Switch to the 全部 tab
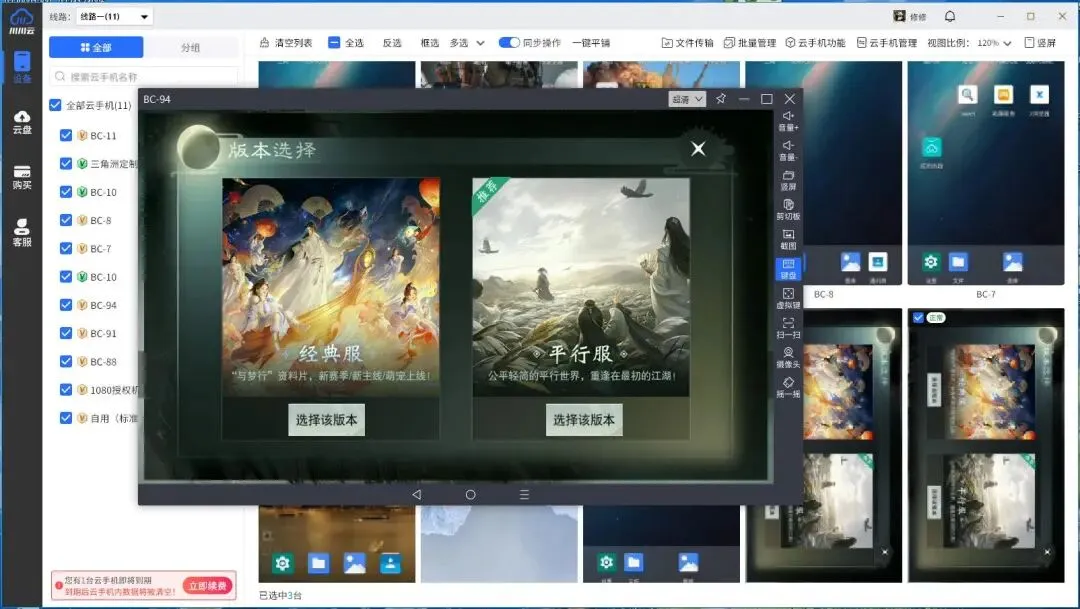 [x=96, y=48]
